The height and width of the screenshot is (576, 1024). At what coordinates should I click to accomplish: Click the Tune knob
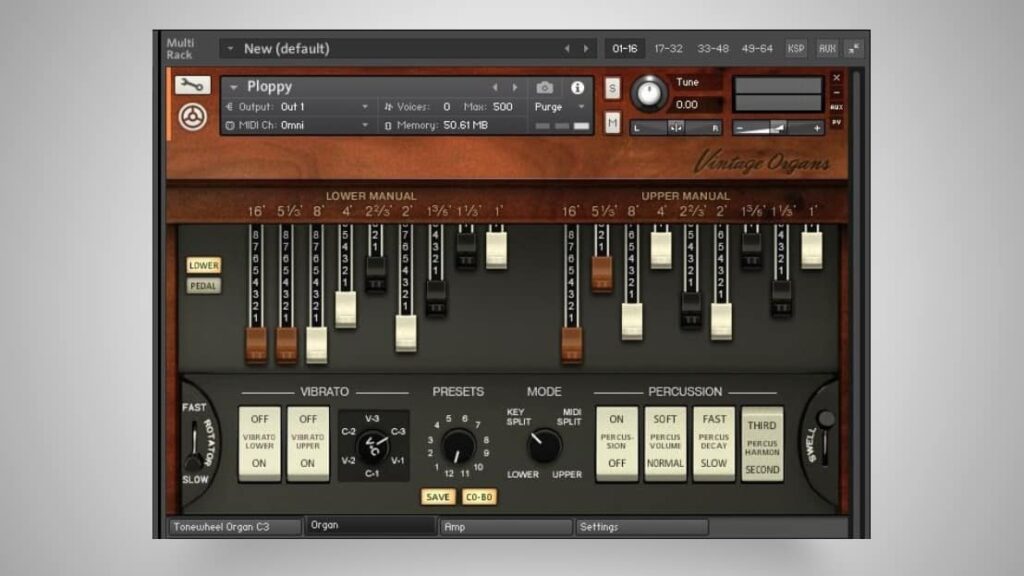(x=648, y=93)
